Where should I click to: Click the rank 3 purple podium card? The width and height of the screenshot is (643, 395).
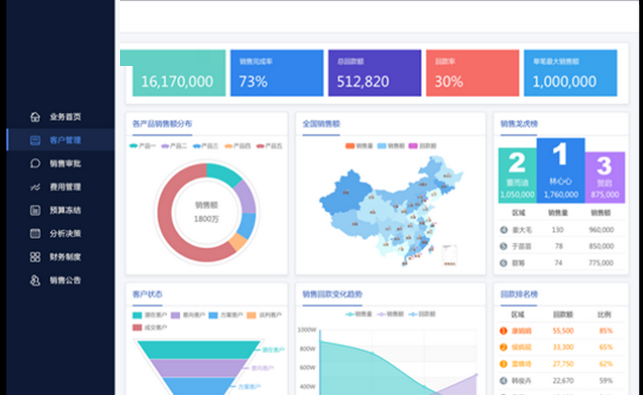(x=605, y=178)
